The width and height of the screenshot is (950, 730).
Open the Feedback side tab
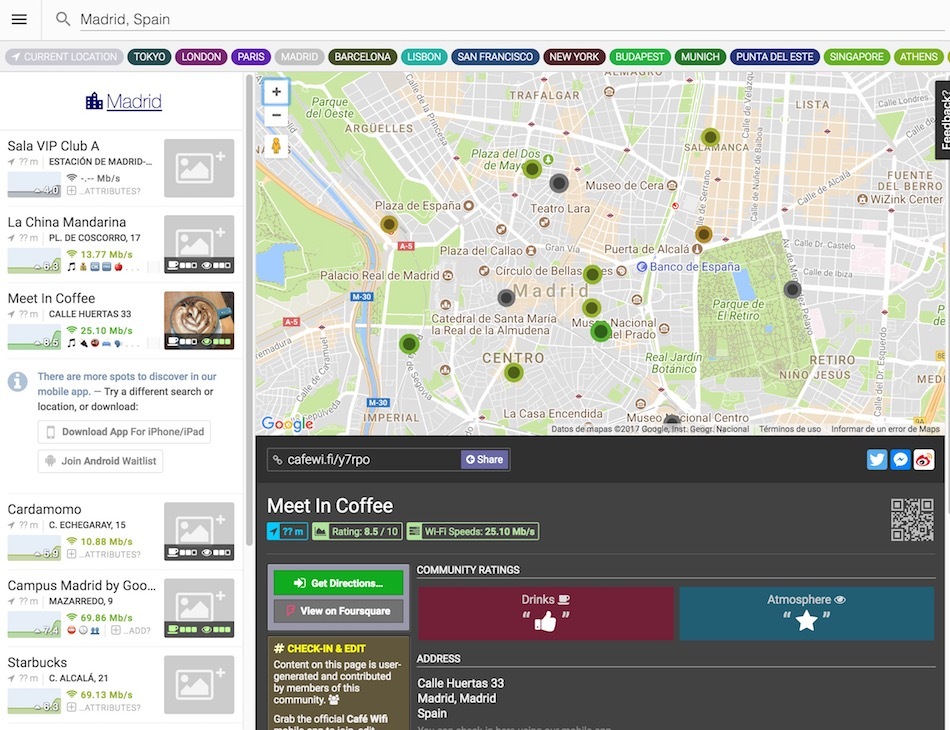941,119
